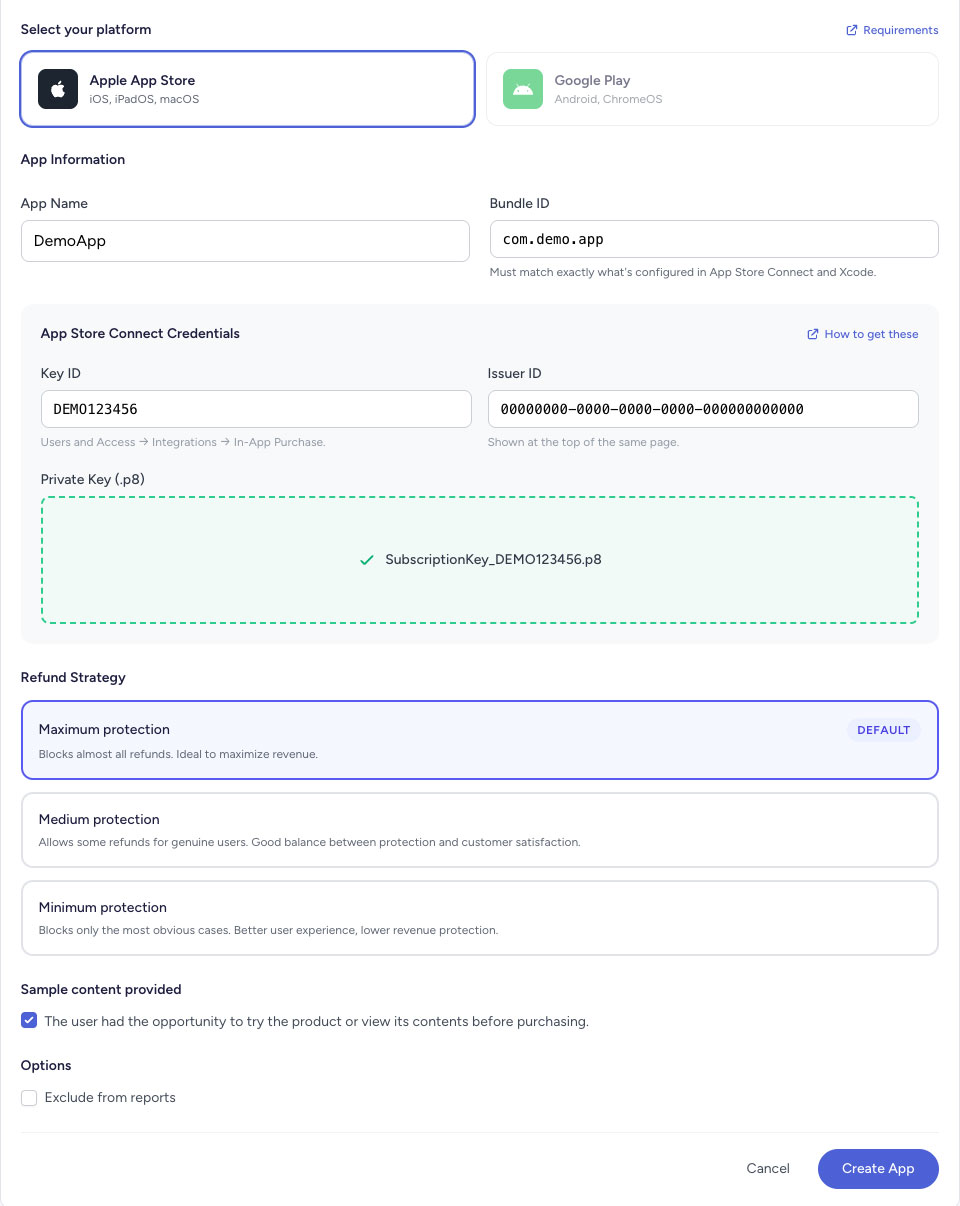Click the Create App button
This screenshot has width=960, height=1206.
pyautogui.click(x=878, y=1168)
